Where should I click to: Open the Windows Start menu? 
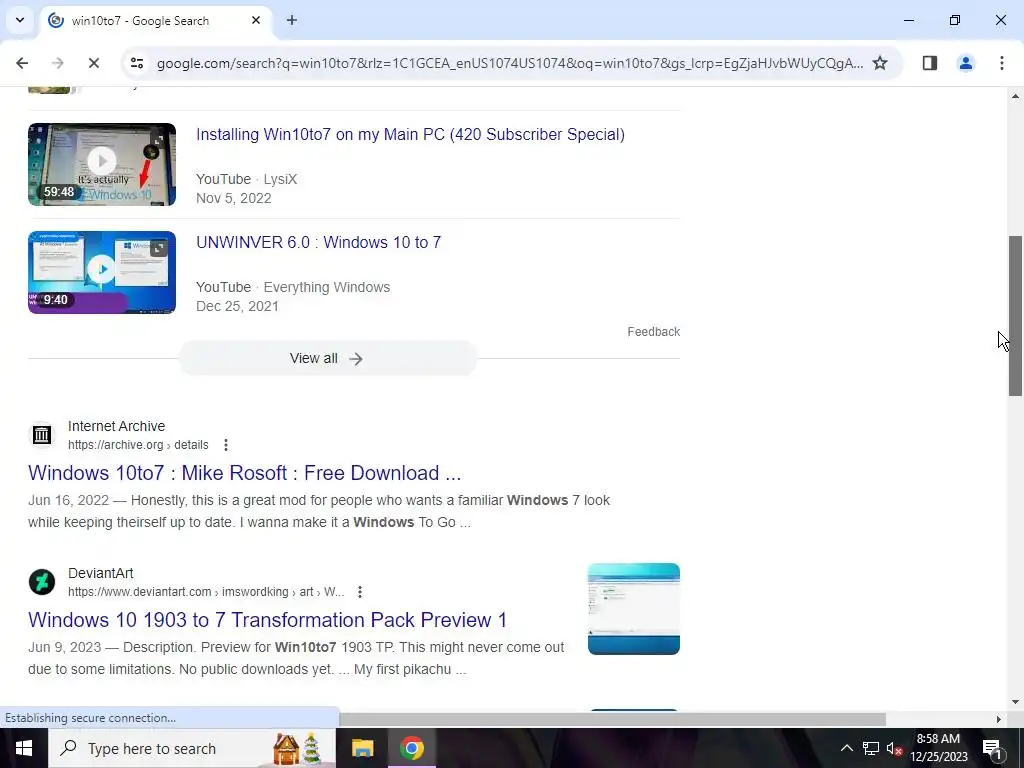tap(24, 748)
